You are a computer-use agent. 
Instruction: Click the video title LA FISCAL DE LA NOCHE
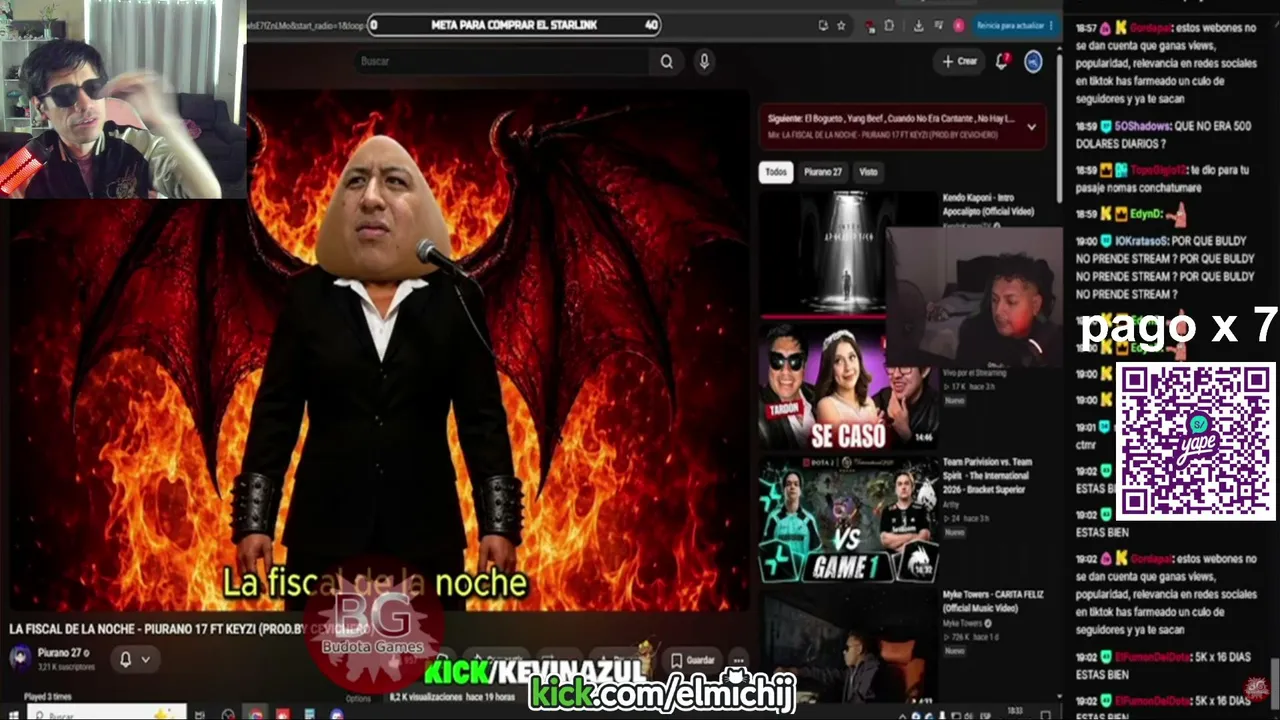[x=190, y=629]
